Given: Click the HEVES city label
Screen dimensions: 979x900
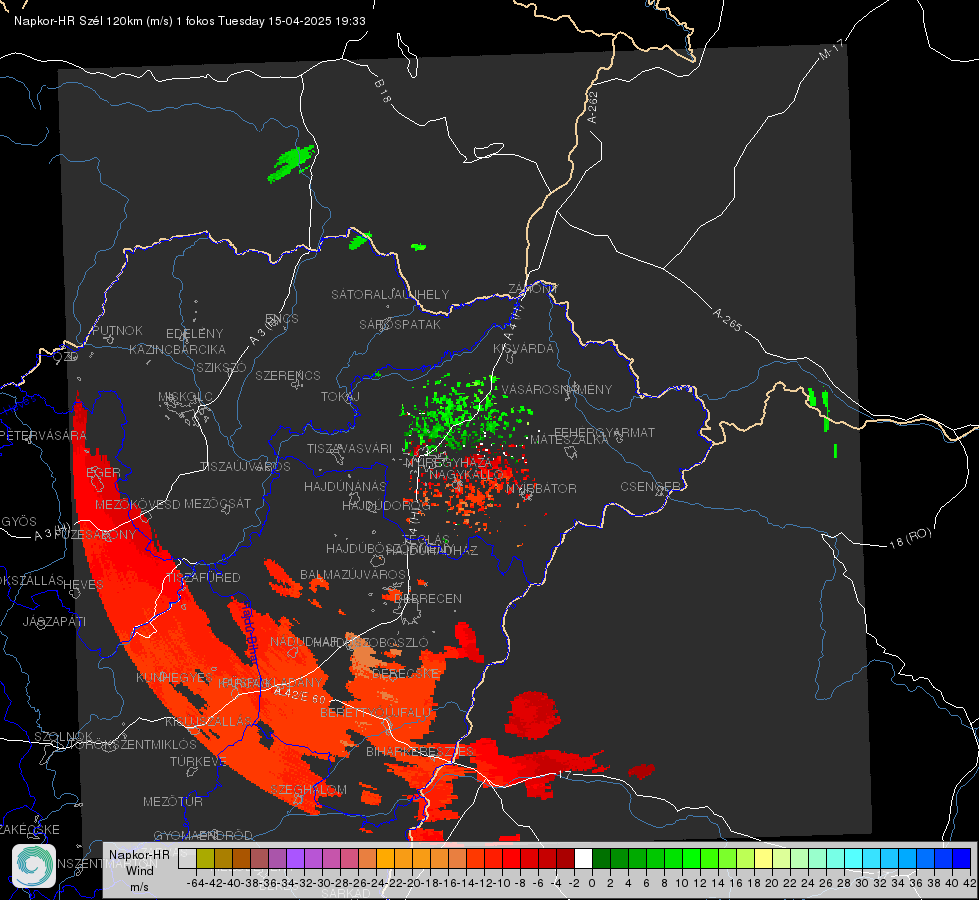Looking at the screenshot, I should (84, 585).
